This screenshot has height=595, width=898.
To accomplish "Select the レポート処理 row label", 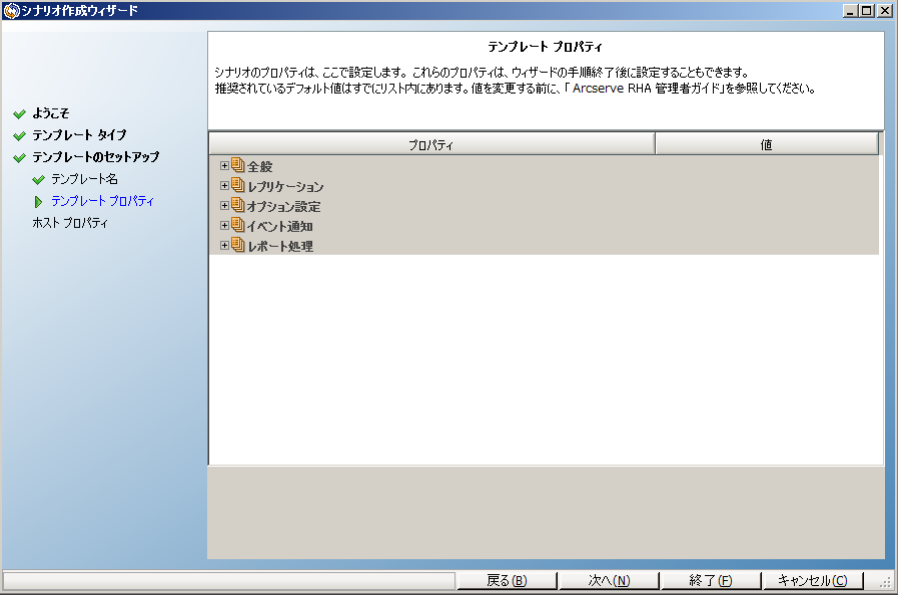I will (280, 247).
